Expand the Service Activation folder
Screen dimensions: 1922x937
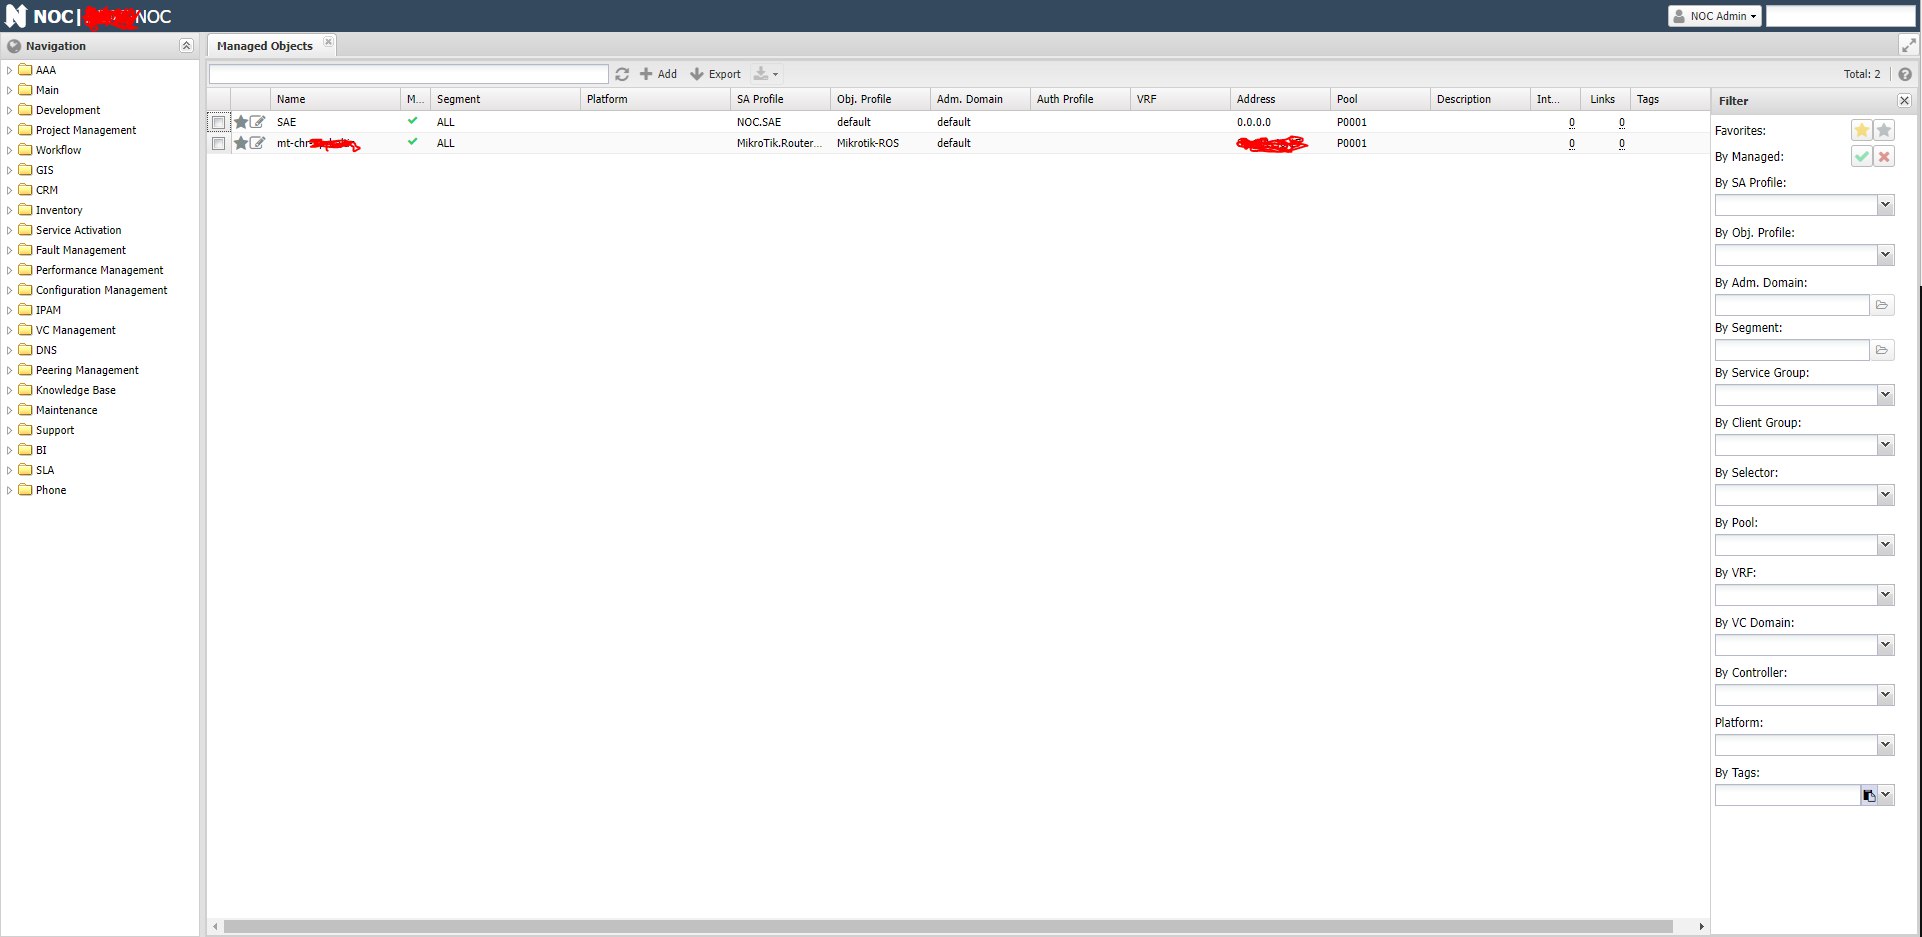(x=10, y=230)
